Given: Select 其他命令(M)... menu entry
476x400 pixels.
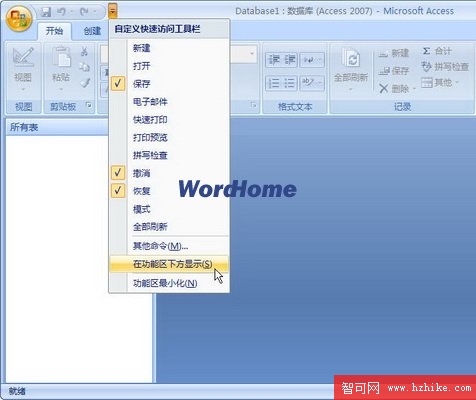Looking at the screenshot, I should click(169, 246).
